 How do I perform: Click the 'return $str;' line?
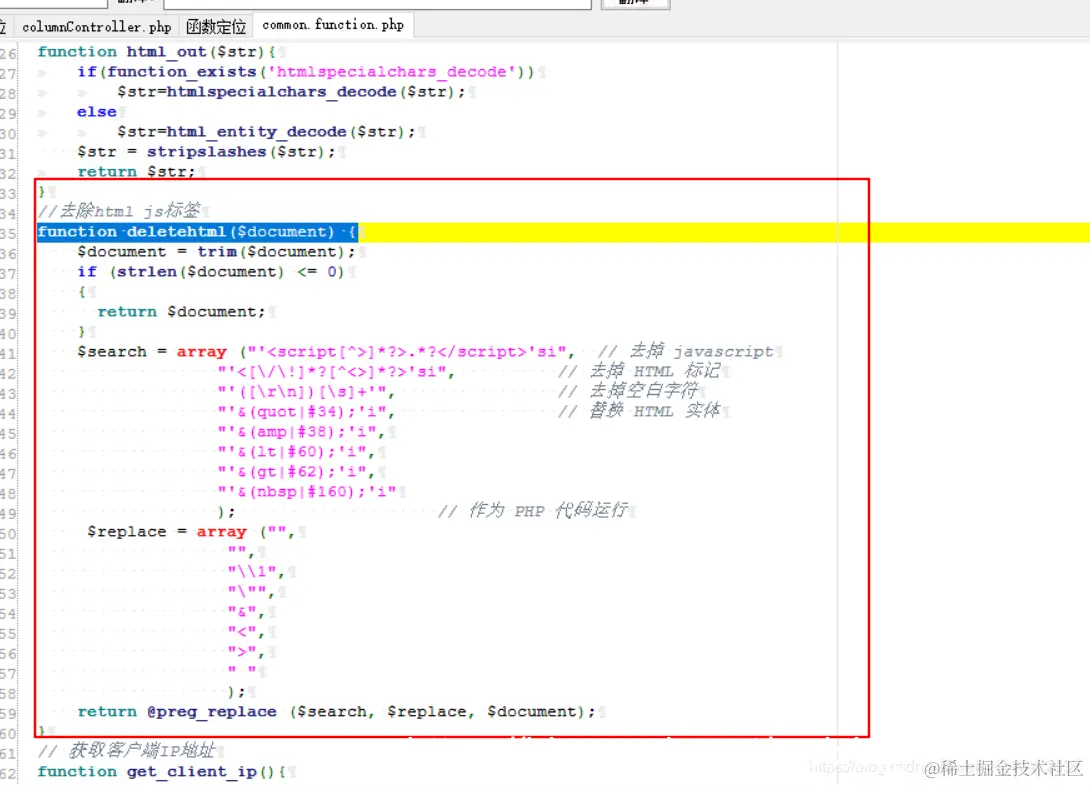(136, 171)
